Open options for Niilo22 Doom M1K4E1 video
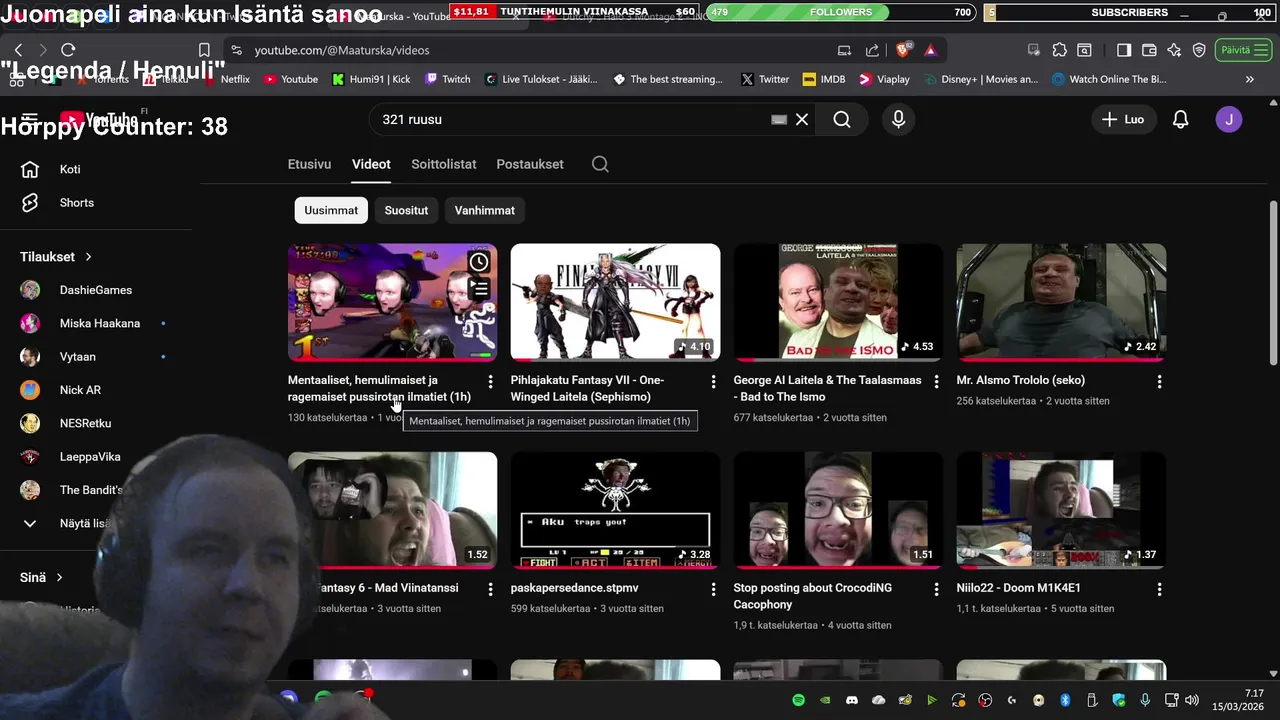Screen dimensions: 1280x720 coord(1159,589)
